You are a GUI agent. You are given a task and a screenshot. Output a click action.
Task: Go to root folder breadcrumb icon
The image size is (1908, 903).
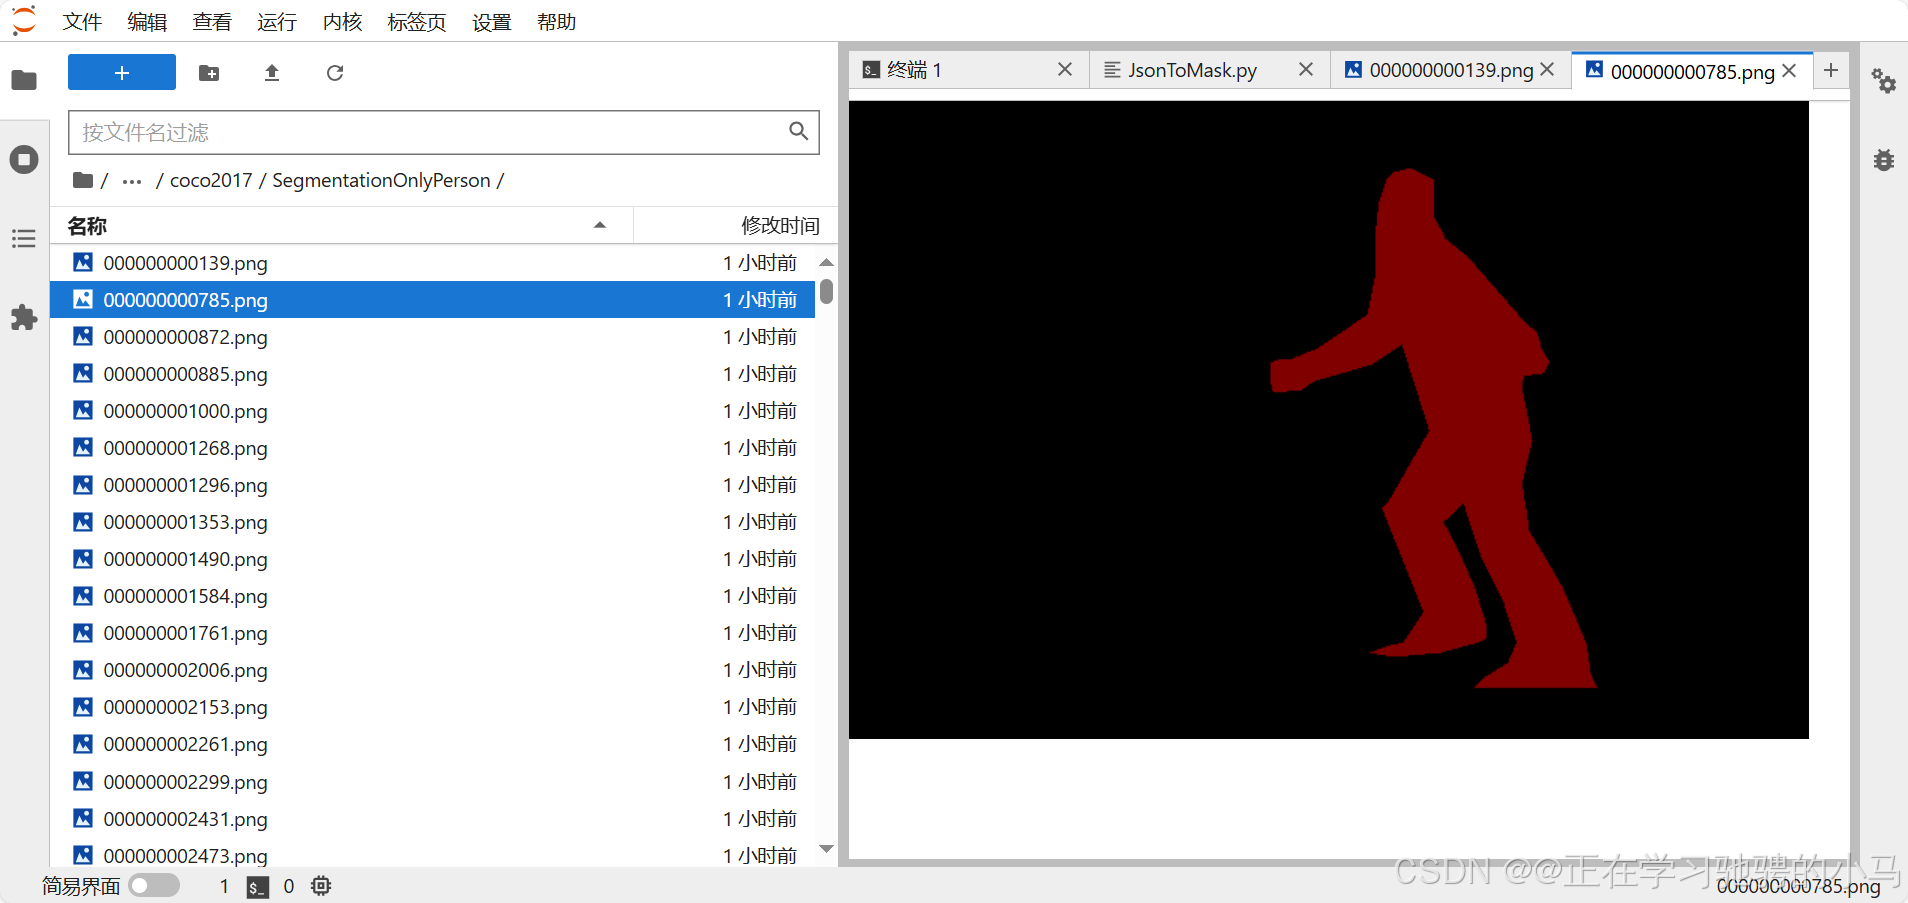(x=83, y=180)
